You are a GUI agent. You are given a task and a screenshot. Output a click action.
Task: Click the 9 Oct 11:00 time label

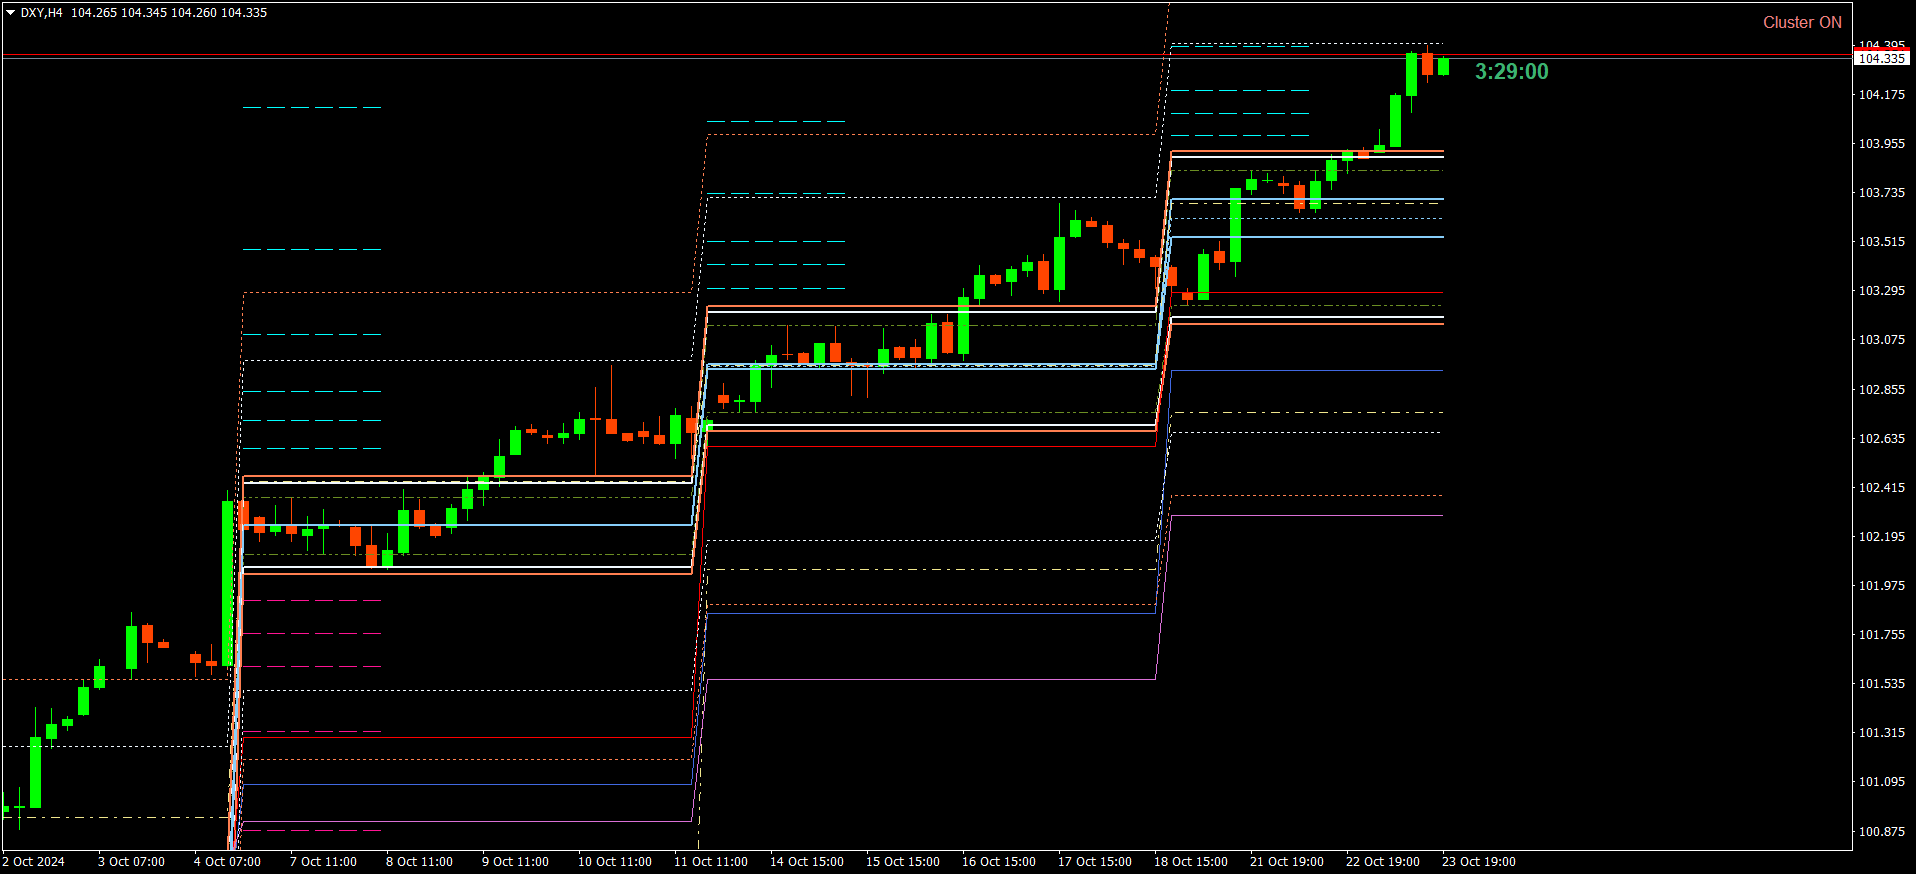(515, 862)
